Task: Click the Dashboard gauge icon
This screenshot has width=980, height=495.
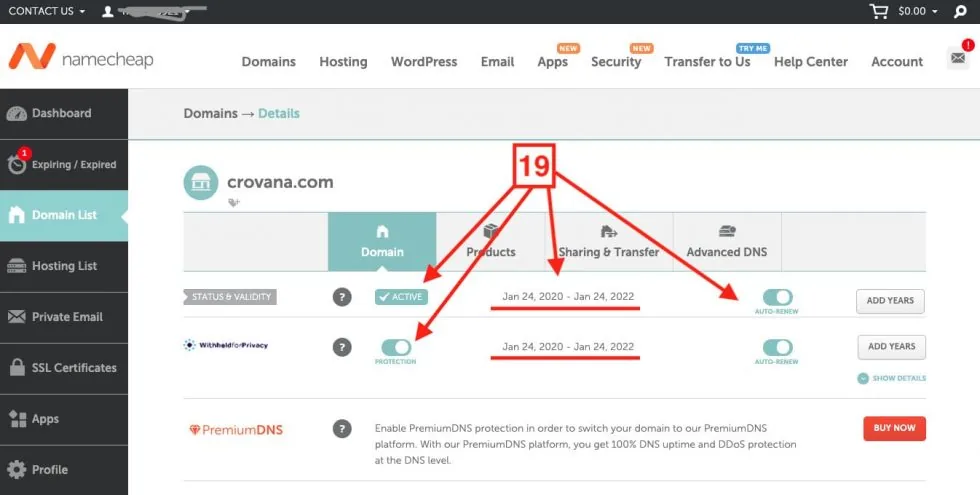Action: pyautogui.click(x=17, y=114)
